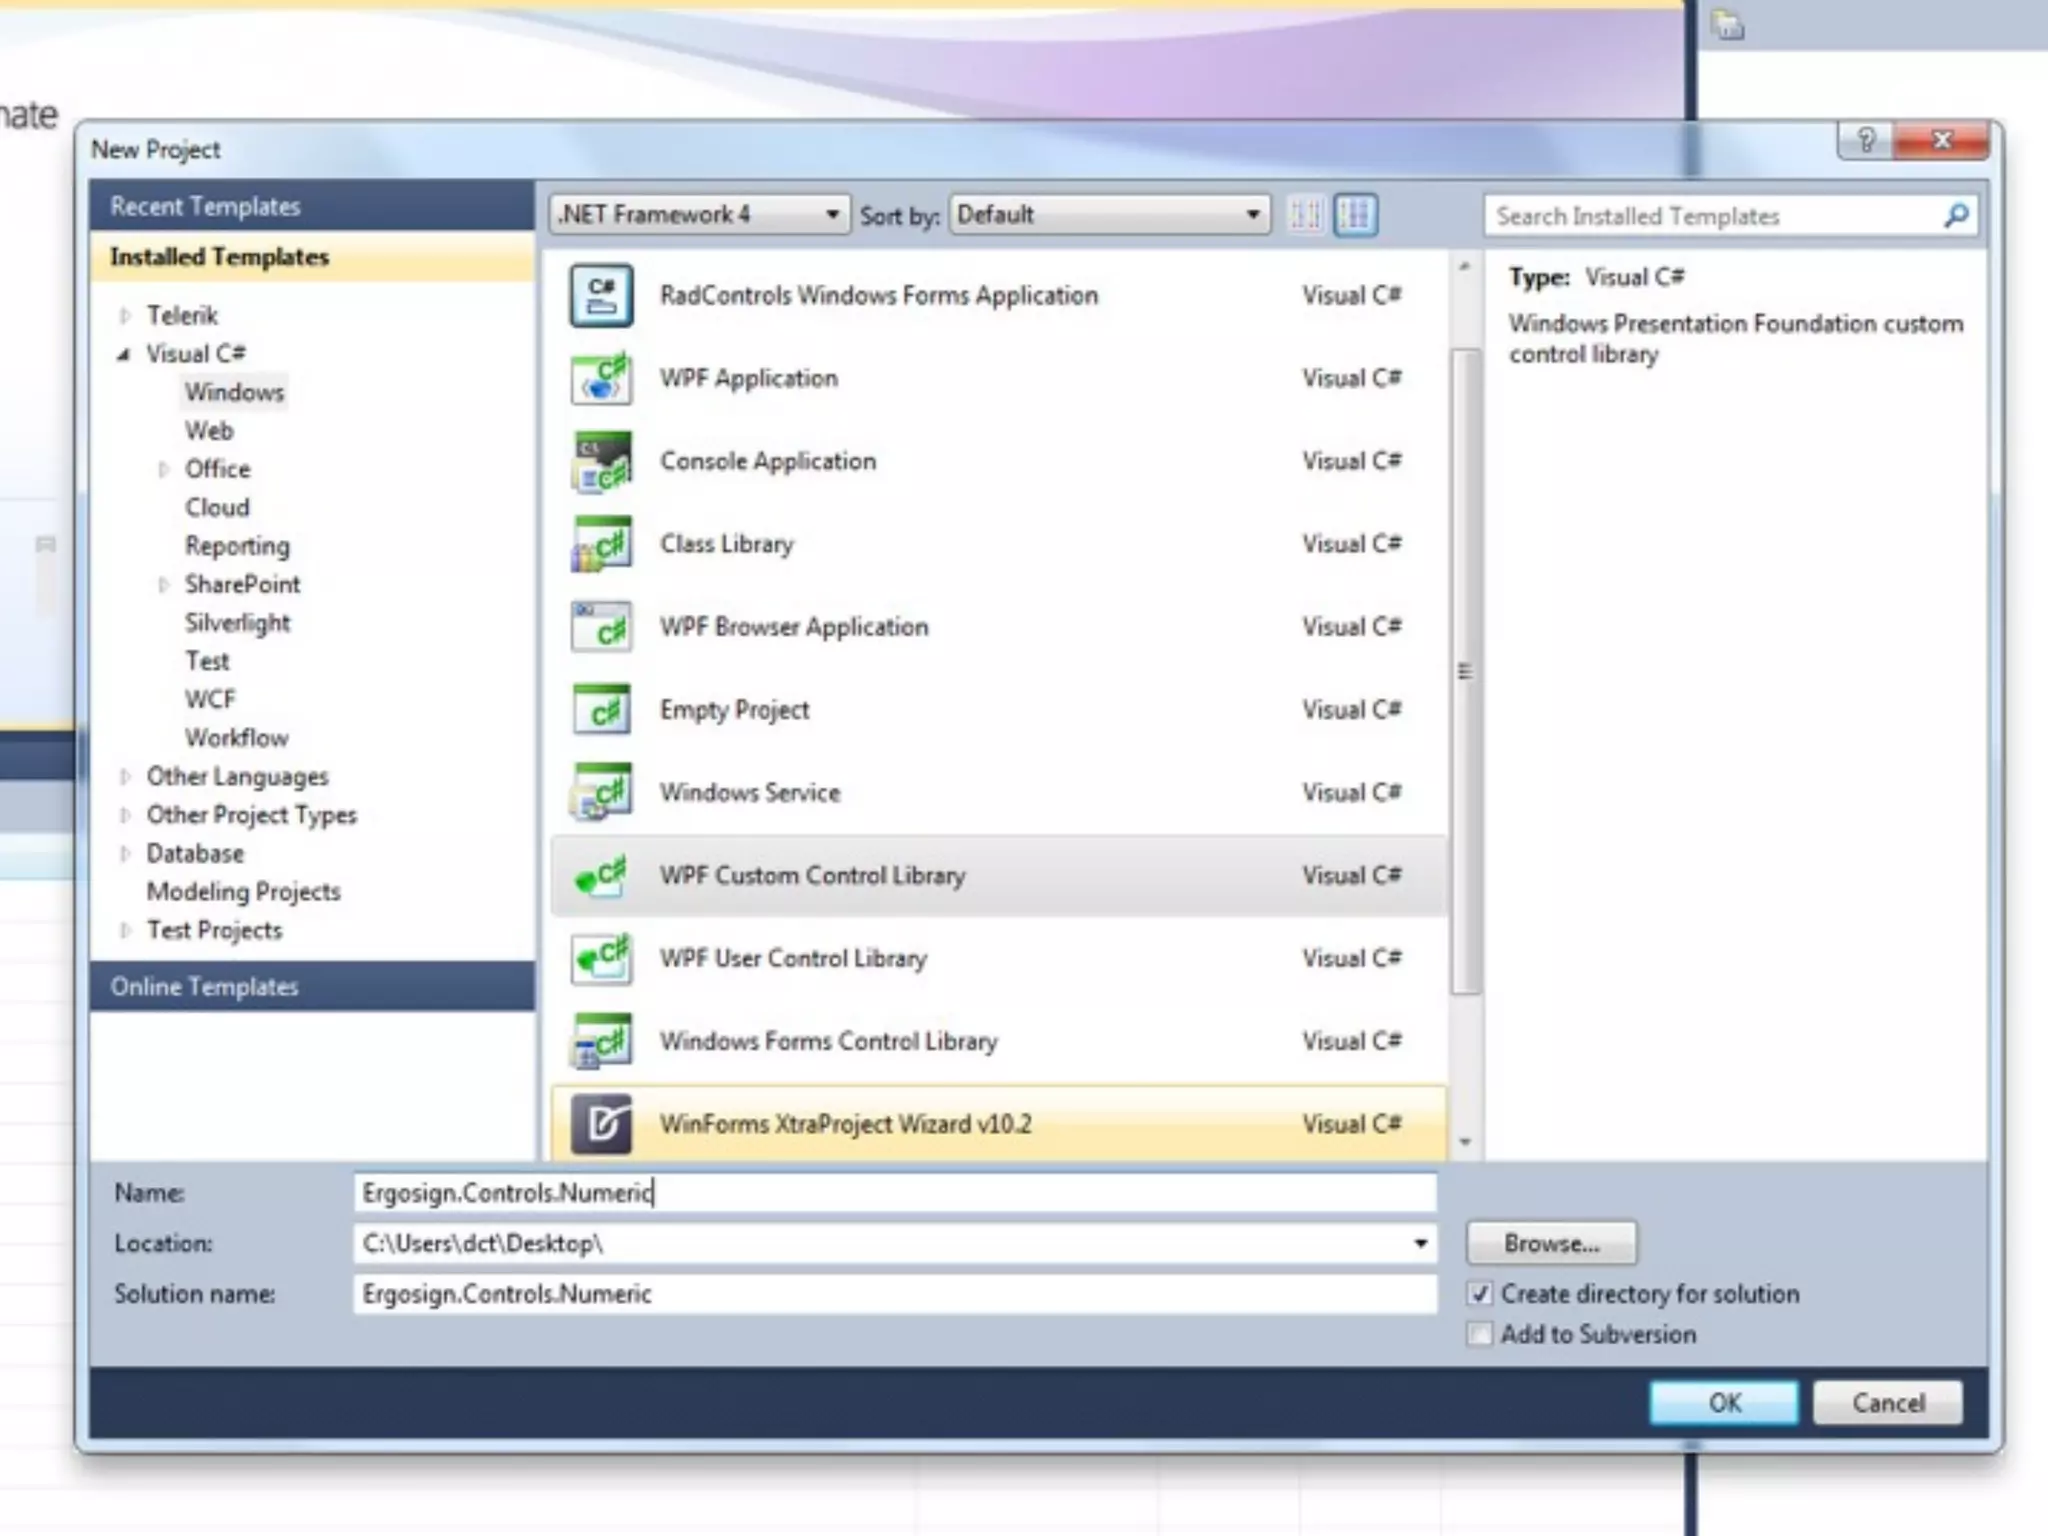
Task: Open the .NET Framework 4 dropdown
Action: (699, 215)
